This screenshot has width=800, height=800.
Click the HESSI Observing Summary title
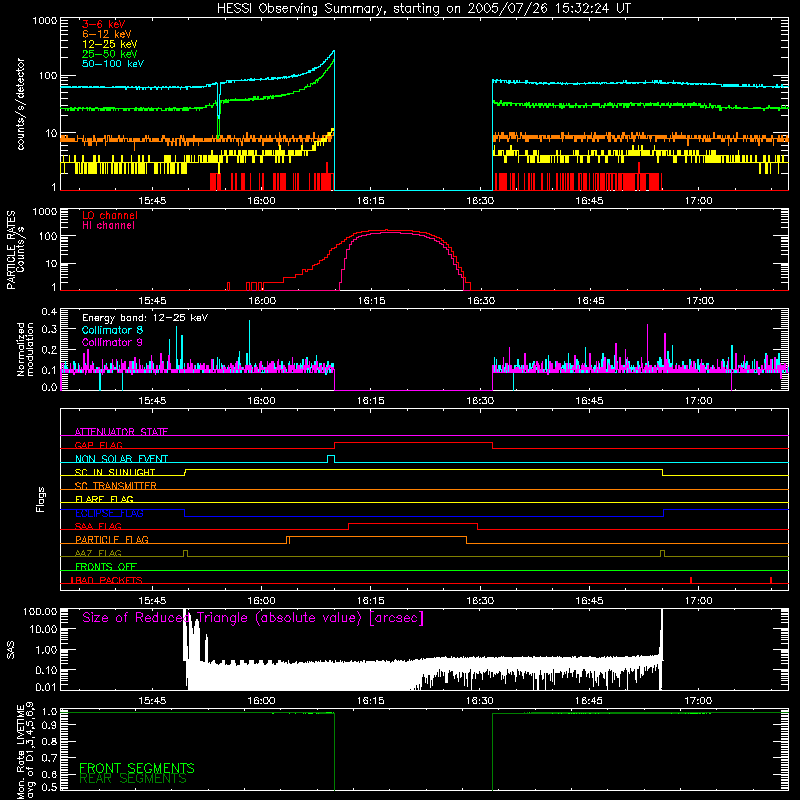[x=424, y=9]
